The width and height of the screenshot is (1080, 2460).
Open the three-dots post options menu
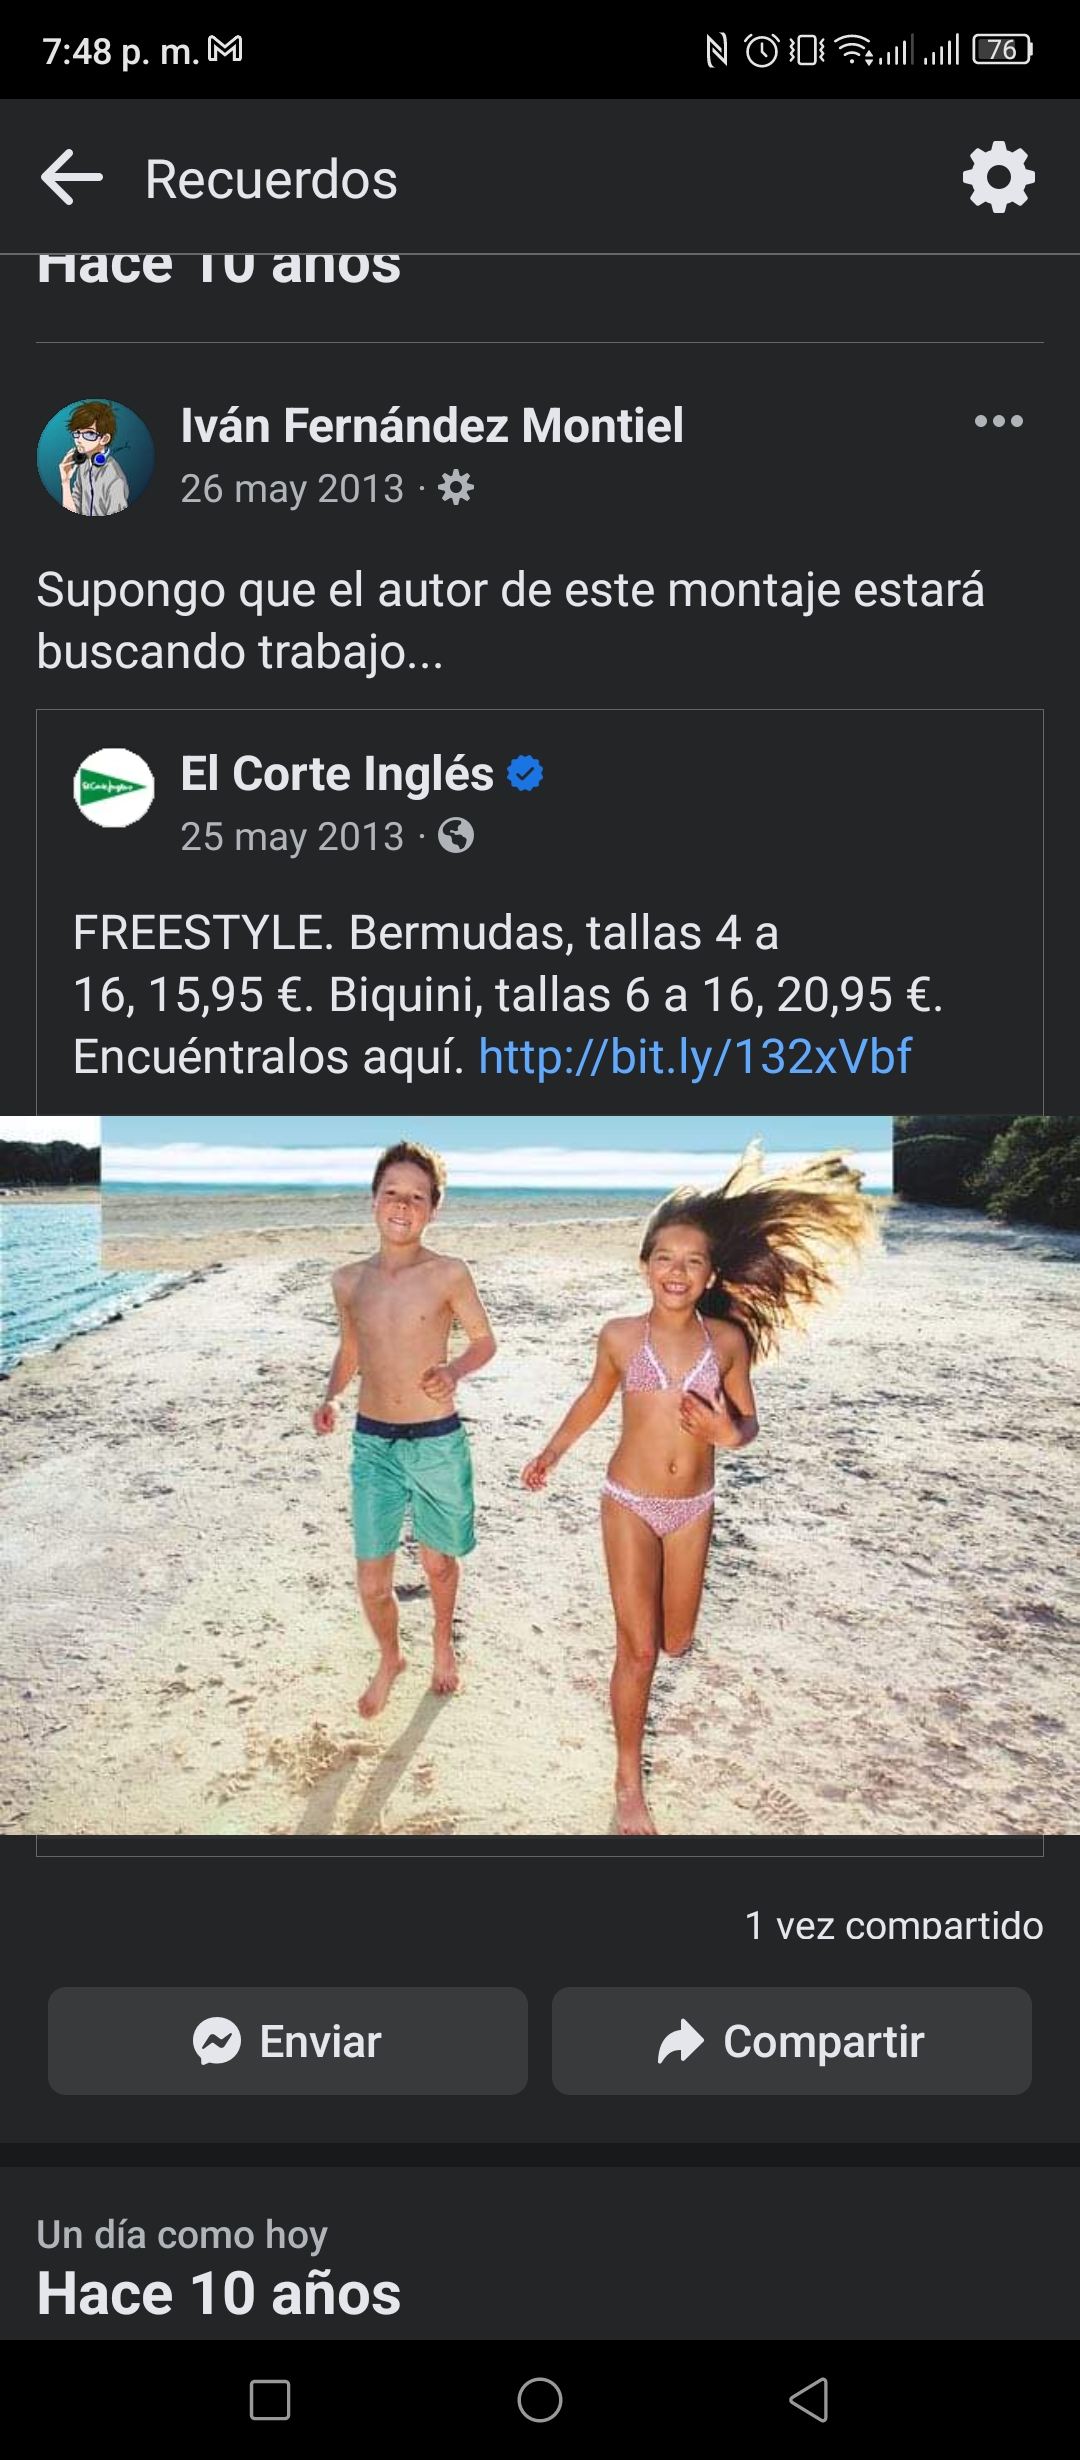pyautogui.click(x=999, y=421)
